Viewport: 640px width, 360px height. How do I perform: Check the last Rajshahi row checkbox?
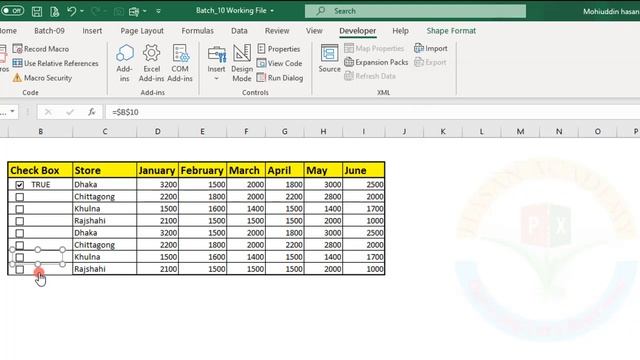pos(20,269)
